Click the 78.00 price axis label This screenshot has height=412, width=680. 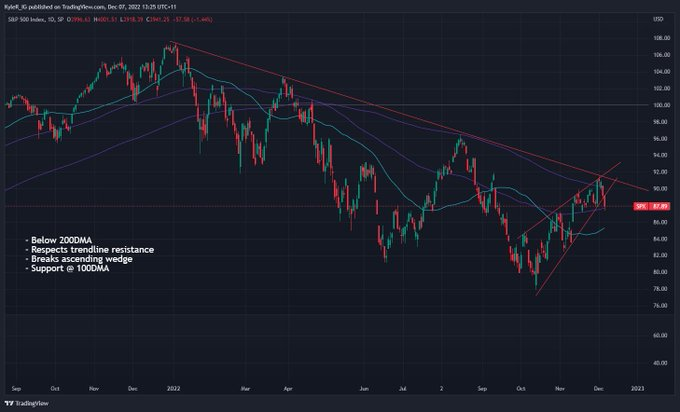tap(660, 289)
